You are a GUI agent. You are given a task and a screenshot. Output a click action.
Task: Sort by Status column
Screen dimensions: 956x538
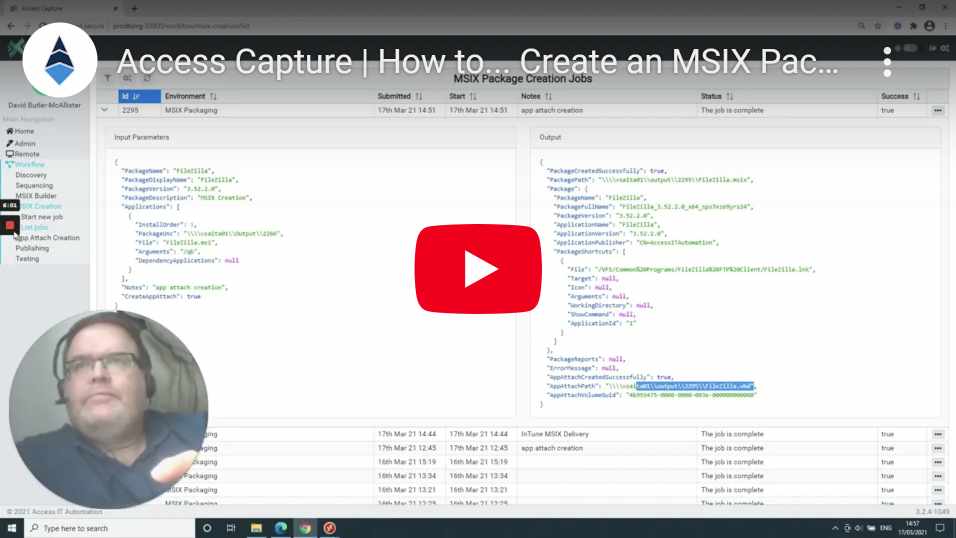[716, 96]
